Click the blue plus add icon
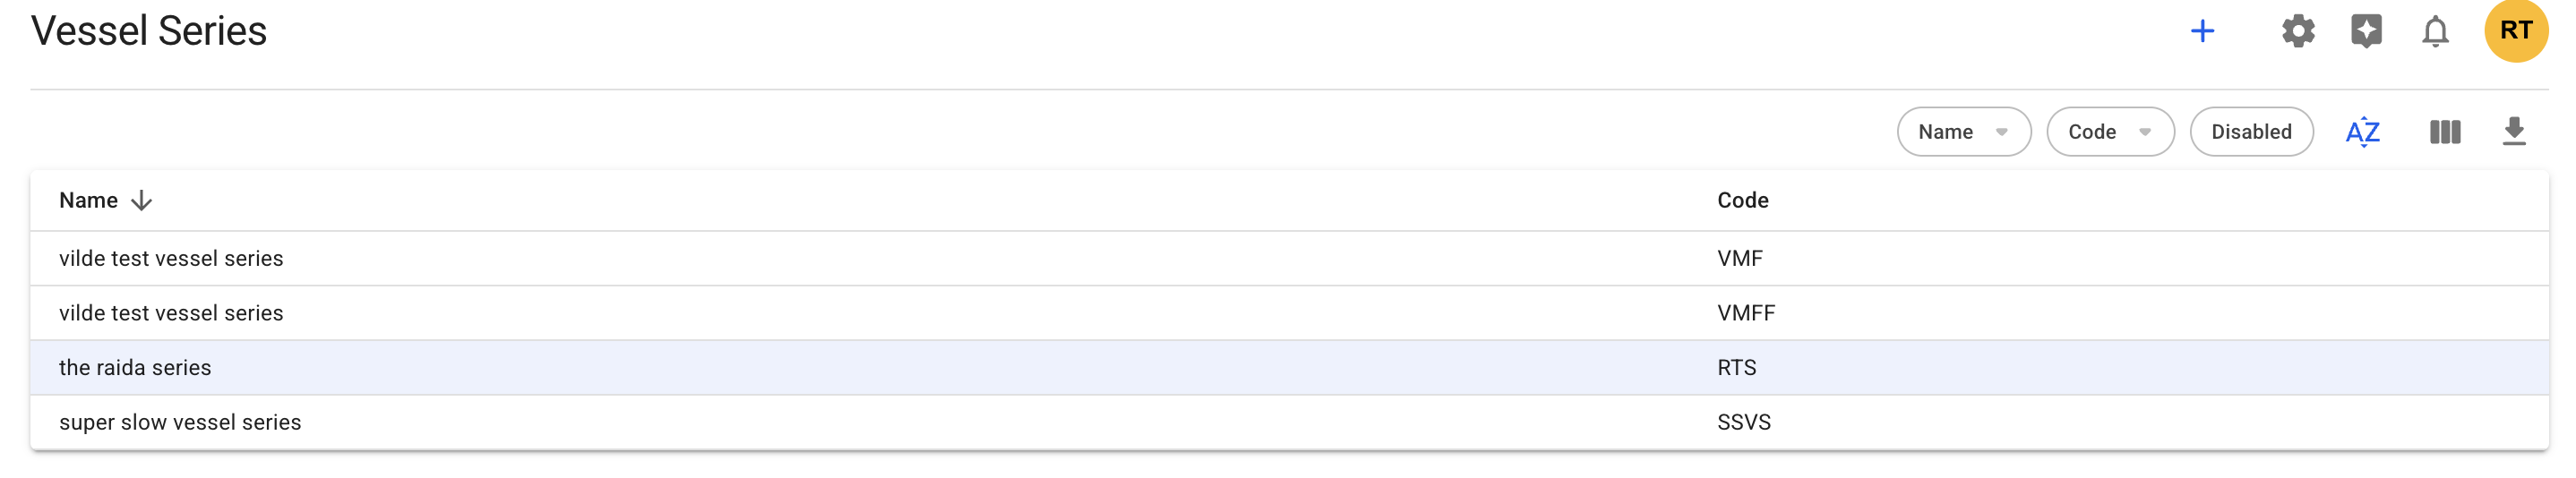The image size is (2576, 478). [x=2202, y=31]
